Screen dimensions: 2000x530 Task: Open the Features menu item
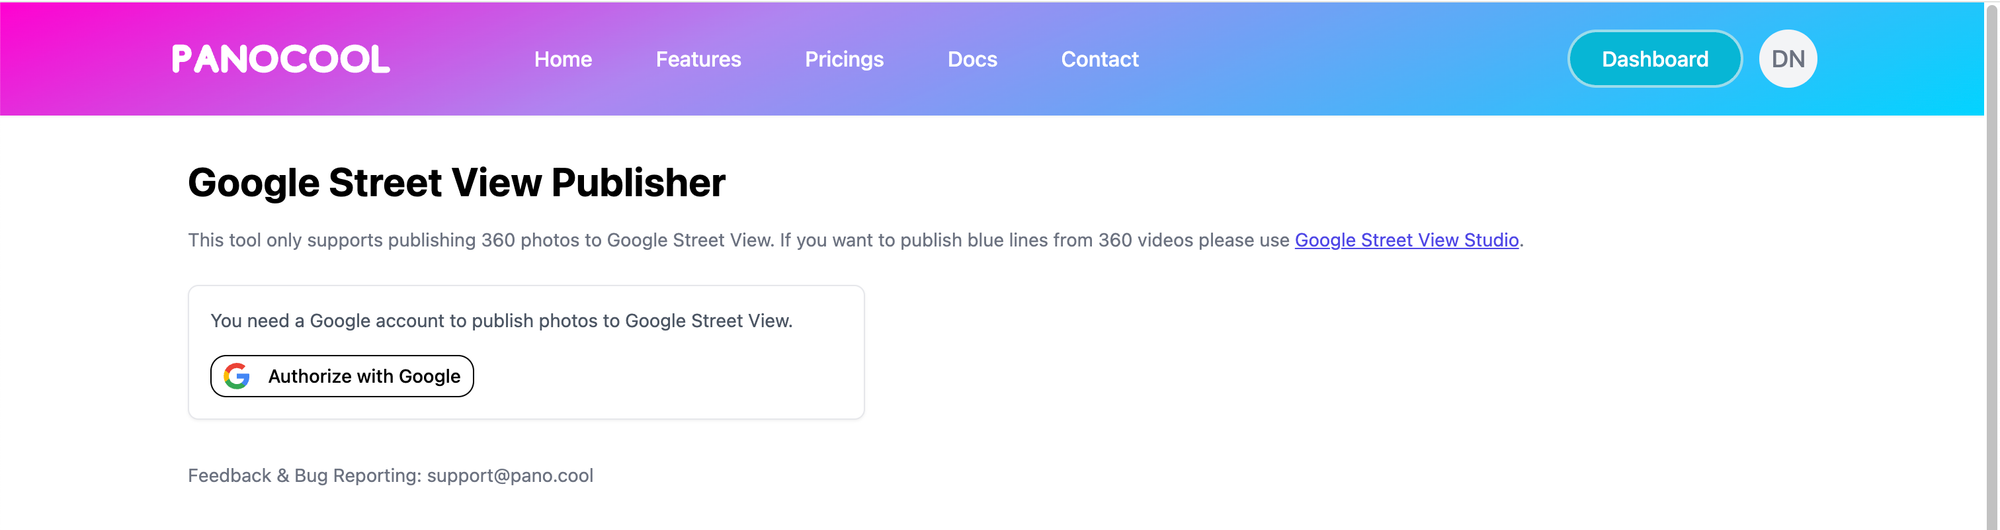coord(698,59)
